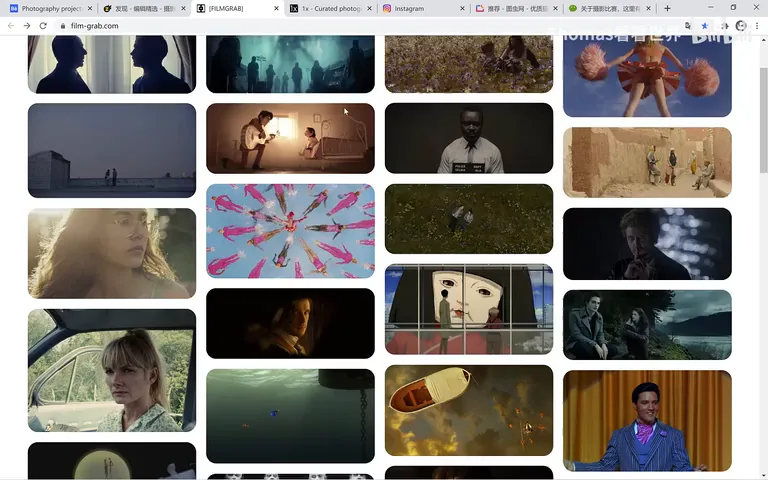The image size is (768, 480).
Task: Open the two silhouettes facing still
Action: [x=112, y=64]
